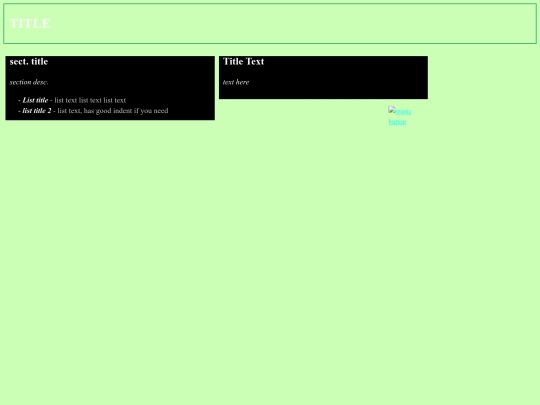
Task: Click the 'List title' list entry
Action: tap(35, 100)
